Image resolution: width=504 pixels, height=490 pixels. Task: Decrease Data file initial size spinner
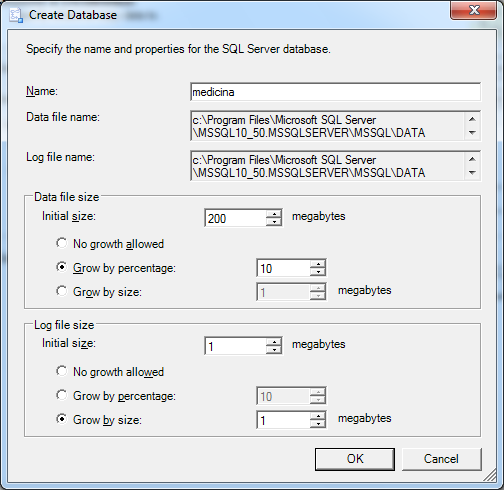pyautogui.click(x=274, y=222)
